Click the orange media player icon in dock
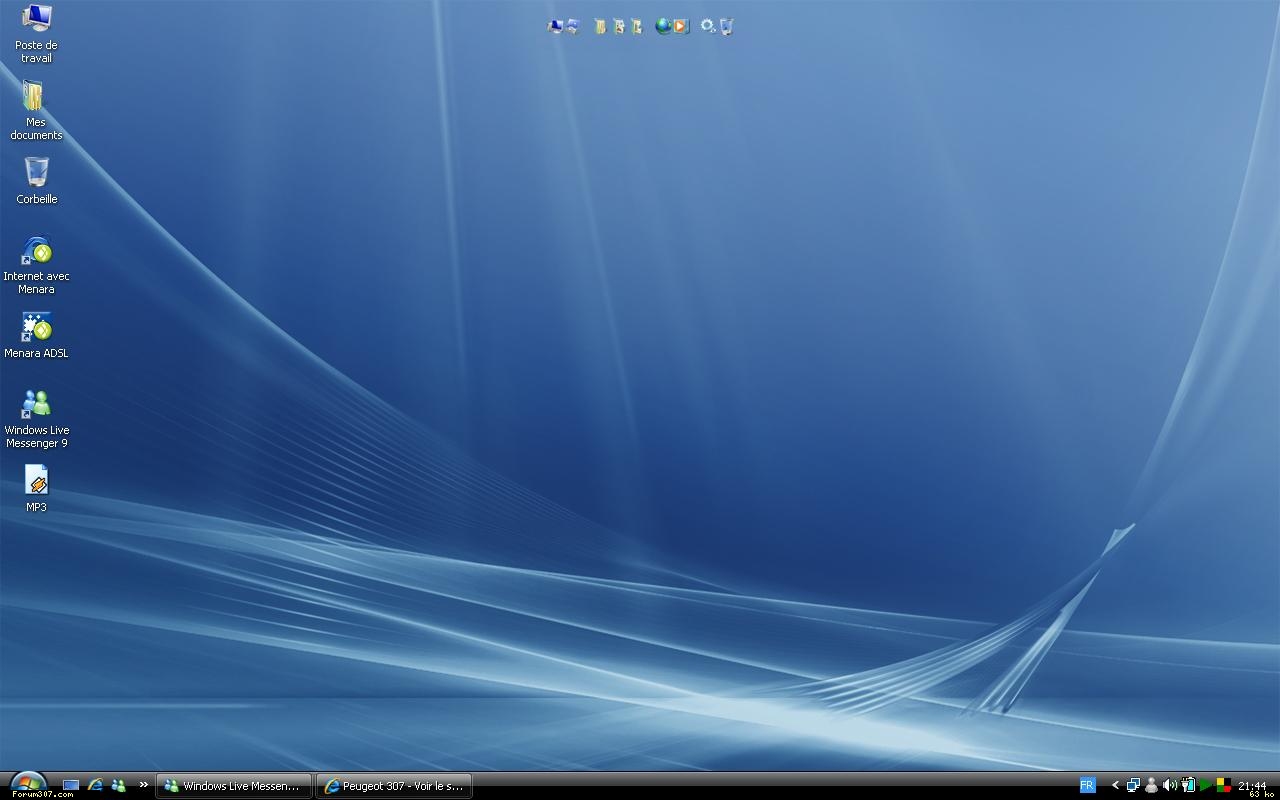This screenshot has width=1280, height=800. 681,26
